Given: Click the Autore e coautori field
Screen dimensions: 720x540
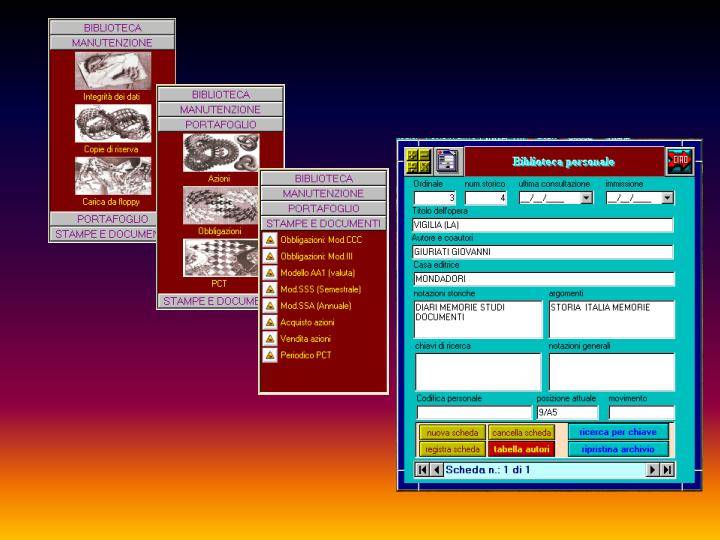Looking at the screenshot, I should (543, 252).
